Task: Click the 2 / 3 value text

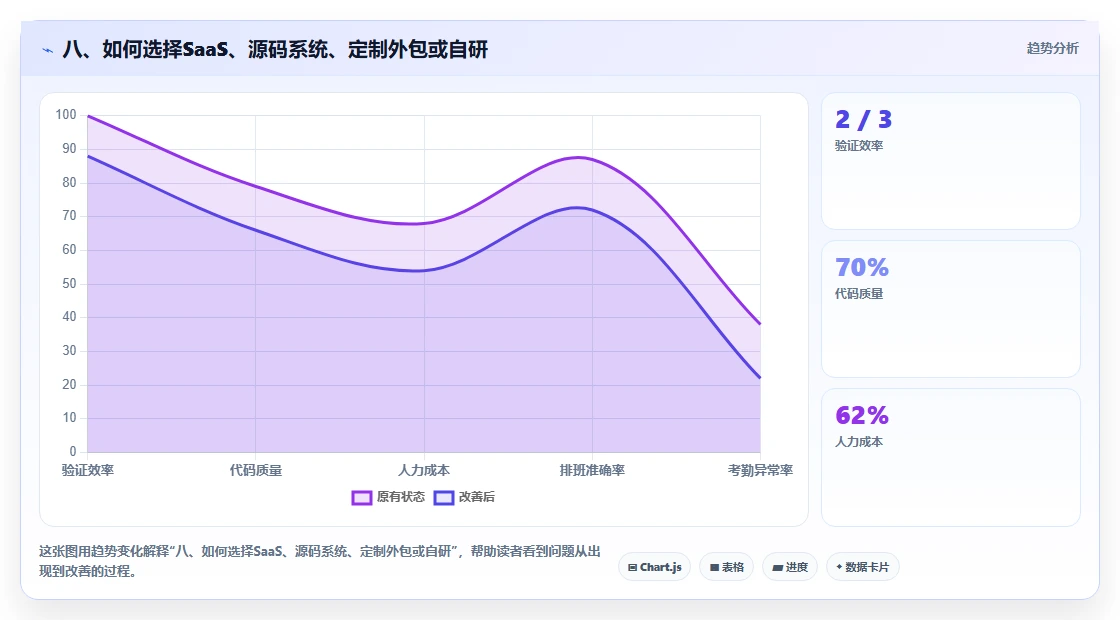Action: click(864, 119)
